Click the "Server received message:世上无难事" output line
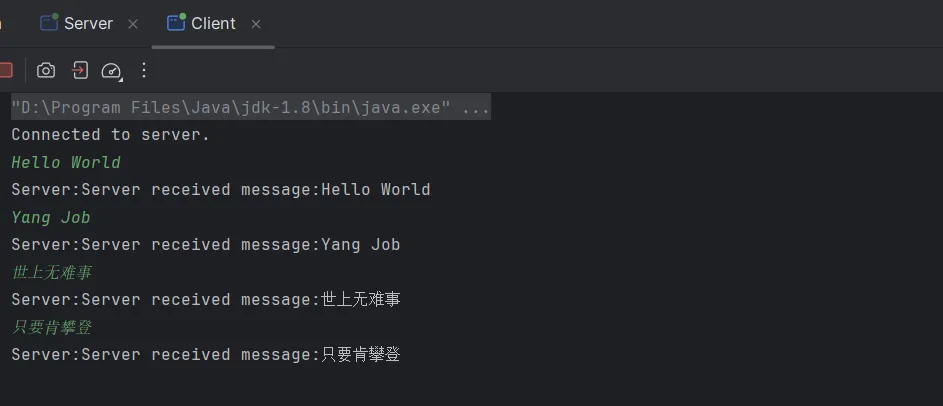 pyautogui.click(x=205, y=300)
